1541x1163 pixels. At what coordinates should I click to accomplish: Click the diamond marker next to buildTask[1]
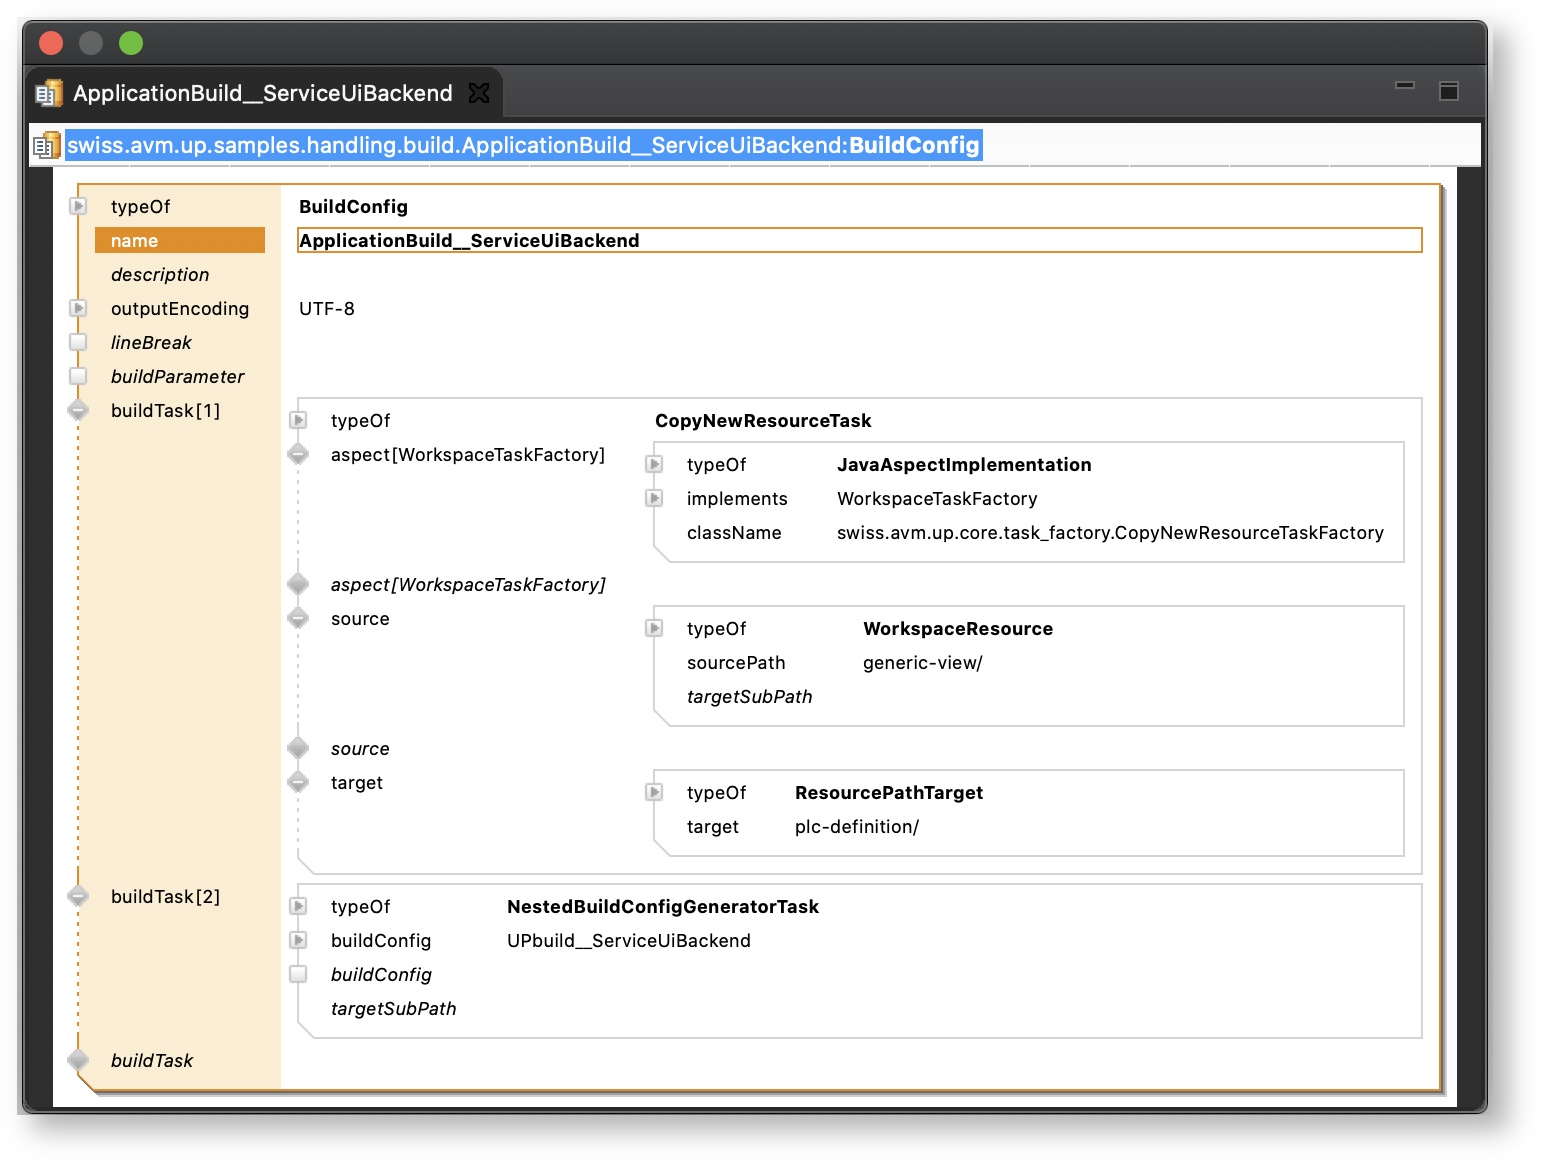pos(78,410)
